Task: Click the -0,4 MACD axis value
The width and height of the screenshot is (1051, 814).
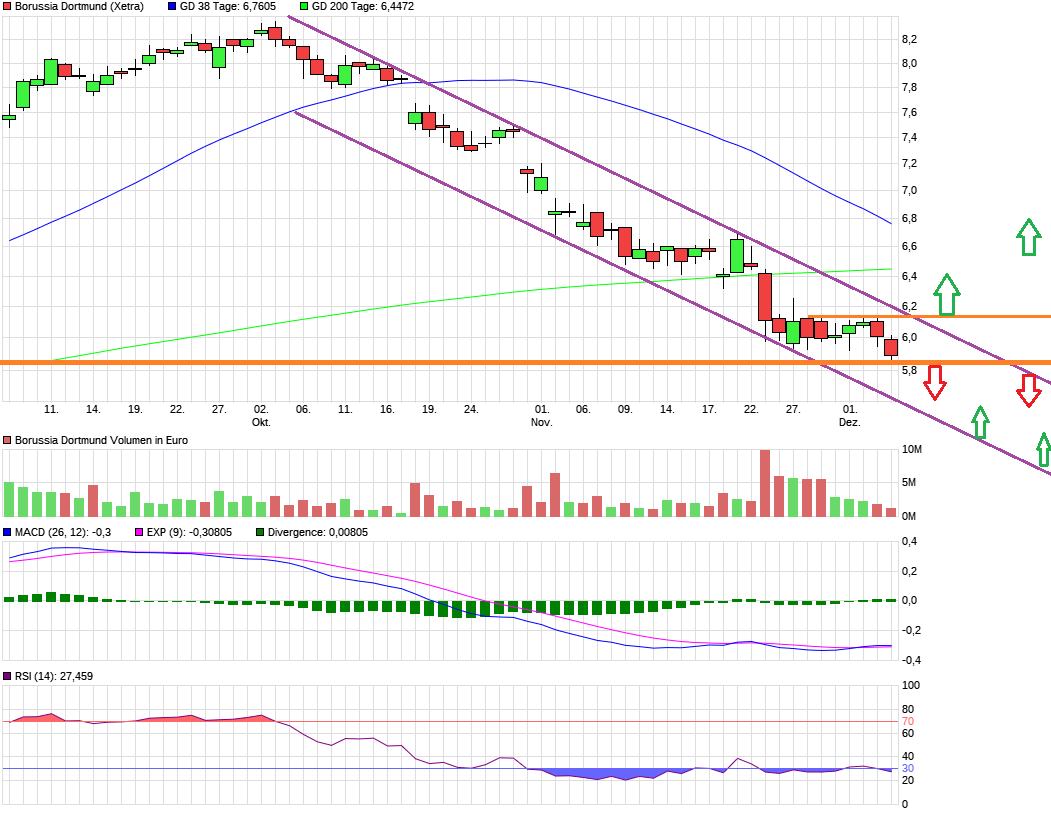Action: (911, 660)
